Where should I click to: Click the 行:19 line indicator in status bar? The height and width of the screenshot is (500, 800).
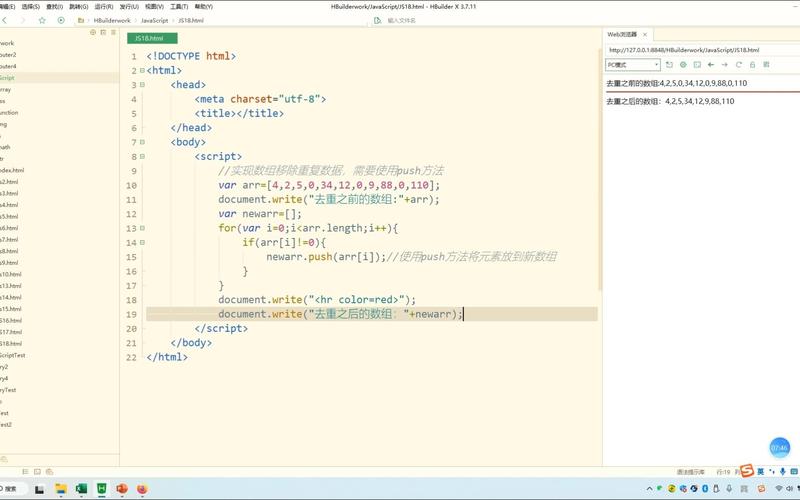[723, 472]
